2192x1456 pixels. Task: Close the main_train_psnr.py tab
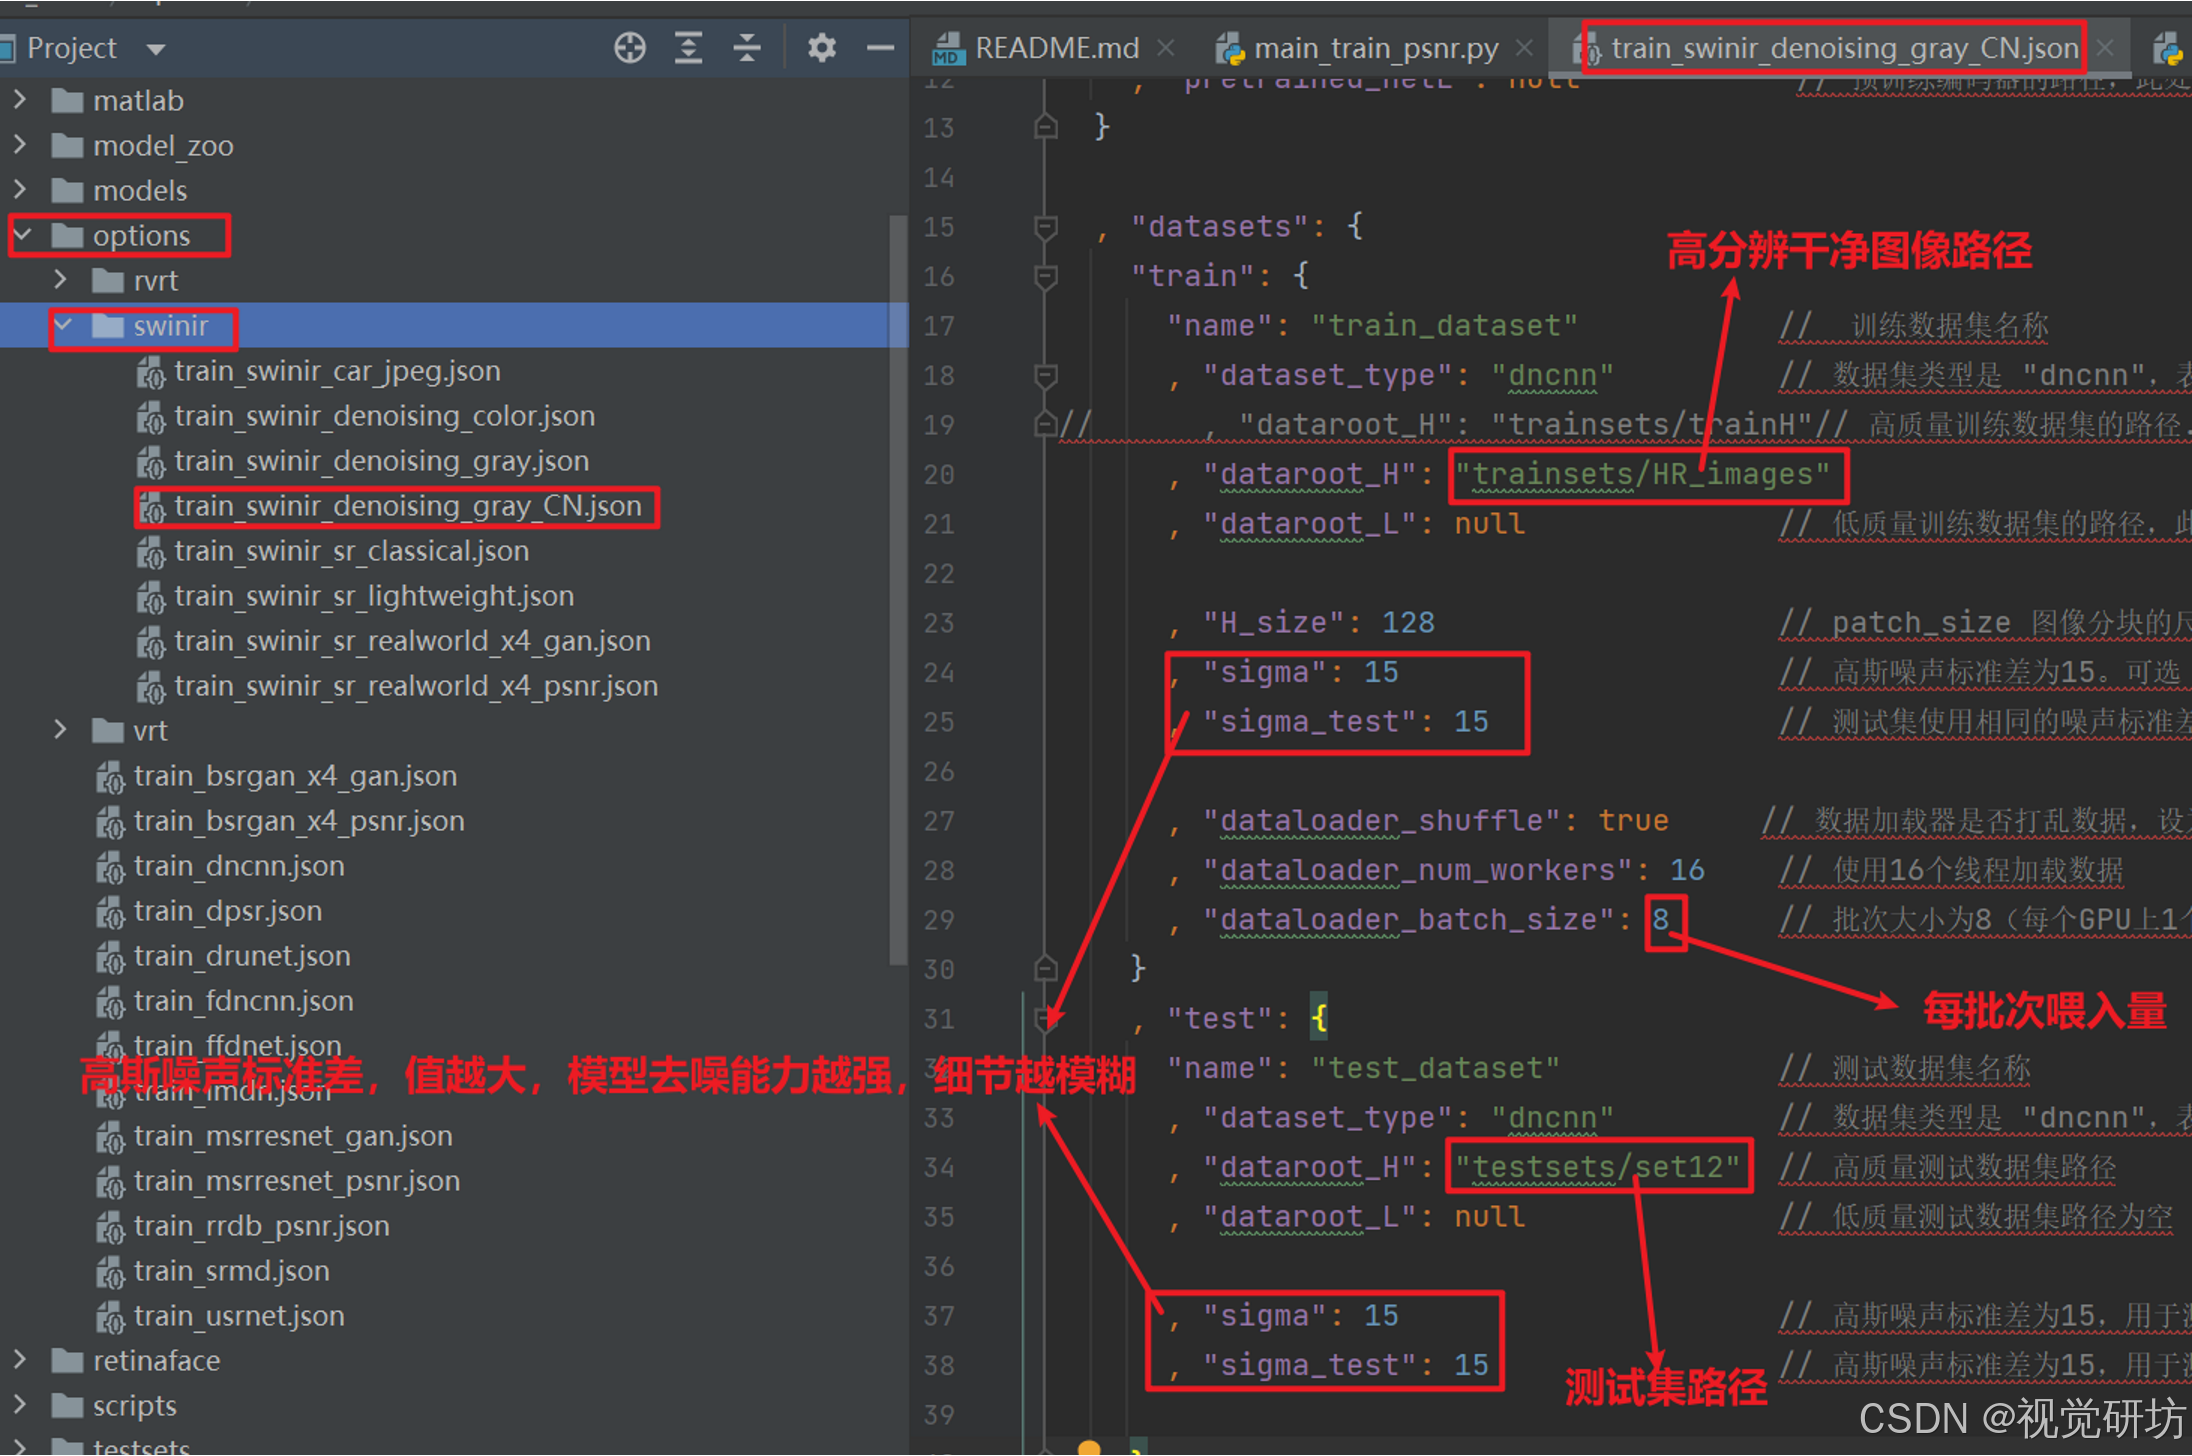[x=1524, y=47]
